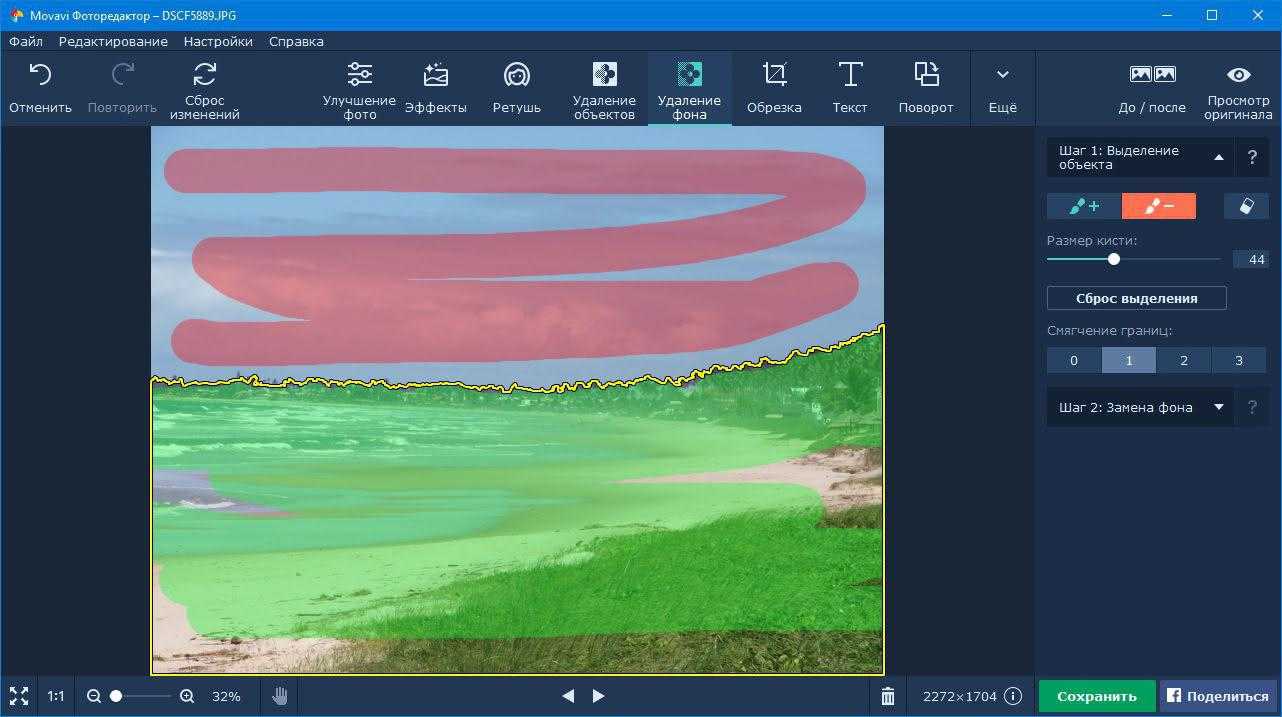Viewport: 1282px width, 717px height.
Task: Select the red background brush tool
Action: pos(1158,206)
